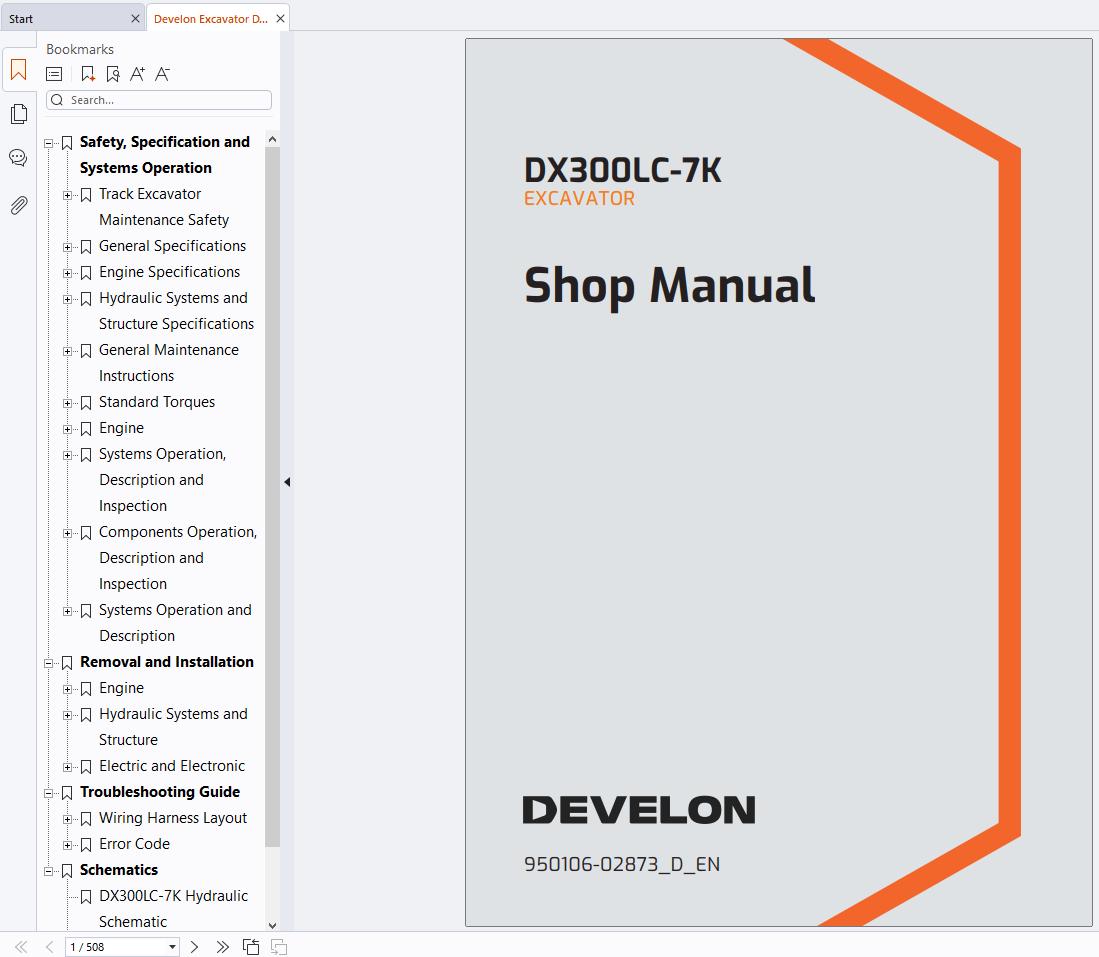Click the bookmark icon beside Troubleshooting Guide
Image resolution: width=1099 pixels, height=957 pixels.
67,793
